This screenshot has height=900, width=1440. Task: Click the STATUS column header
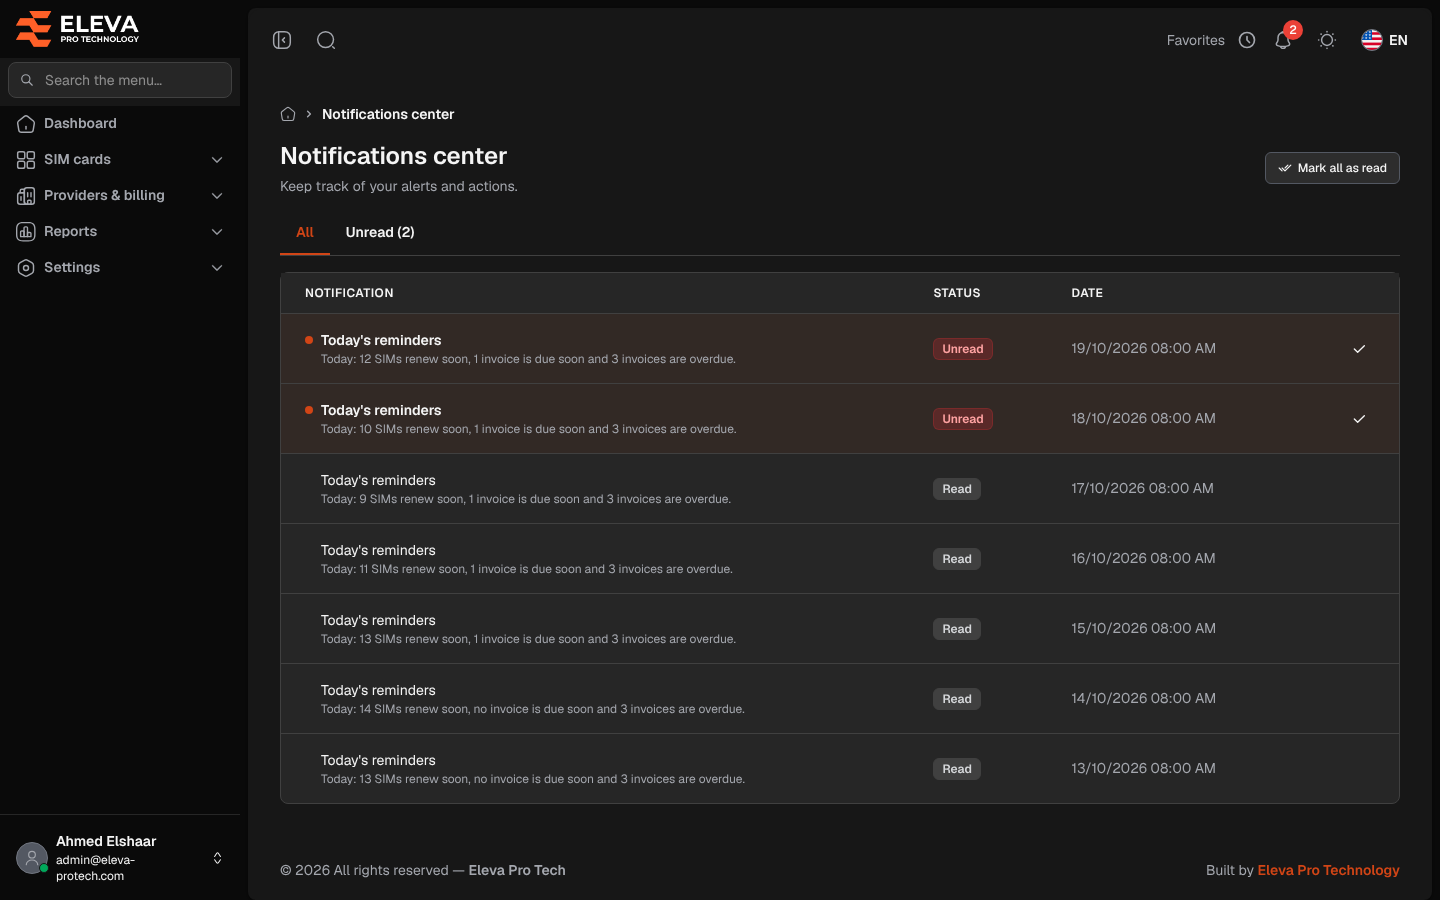pos(957,293)
